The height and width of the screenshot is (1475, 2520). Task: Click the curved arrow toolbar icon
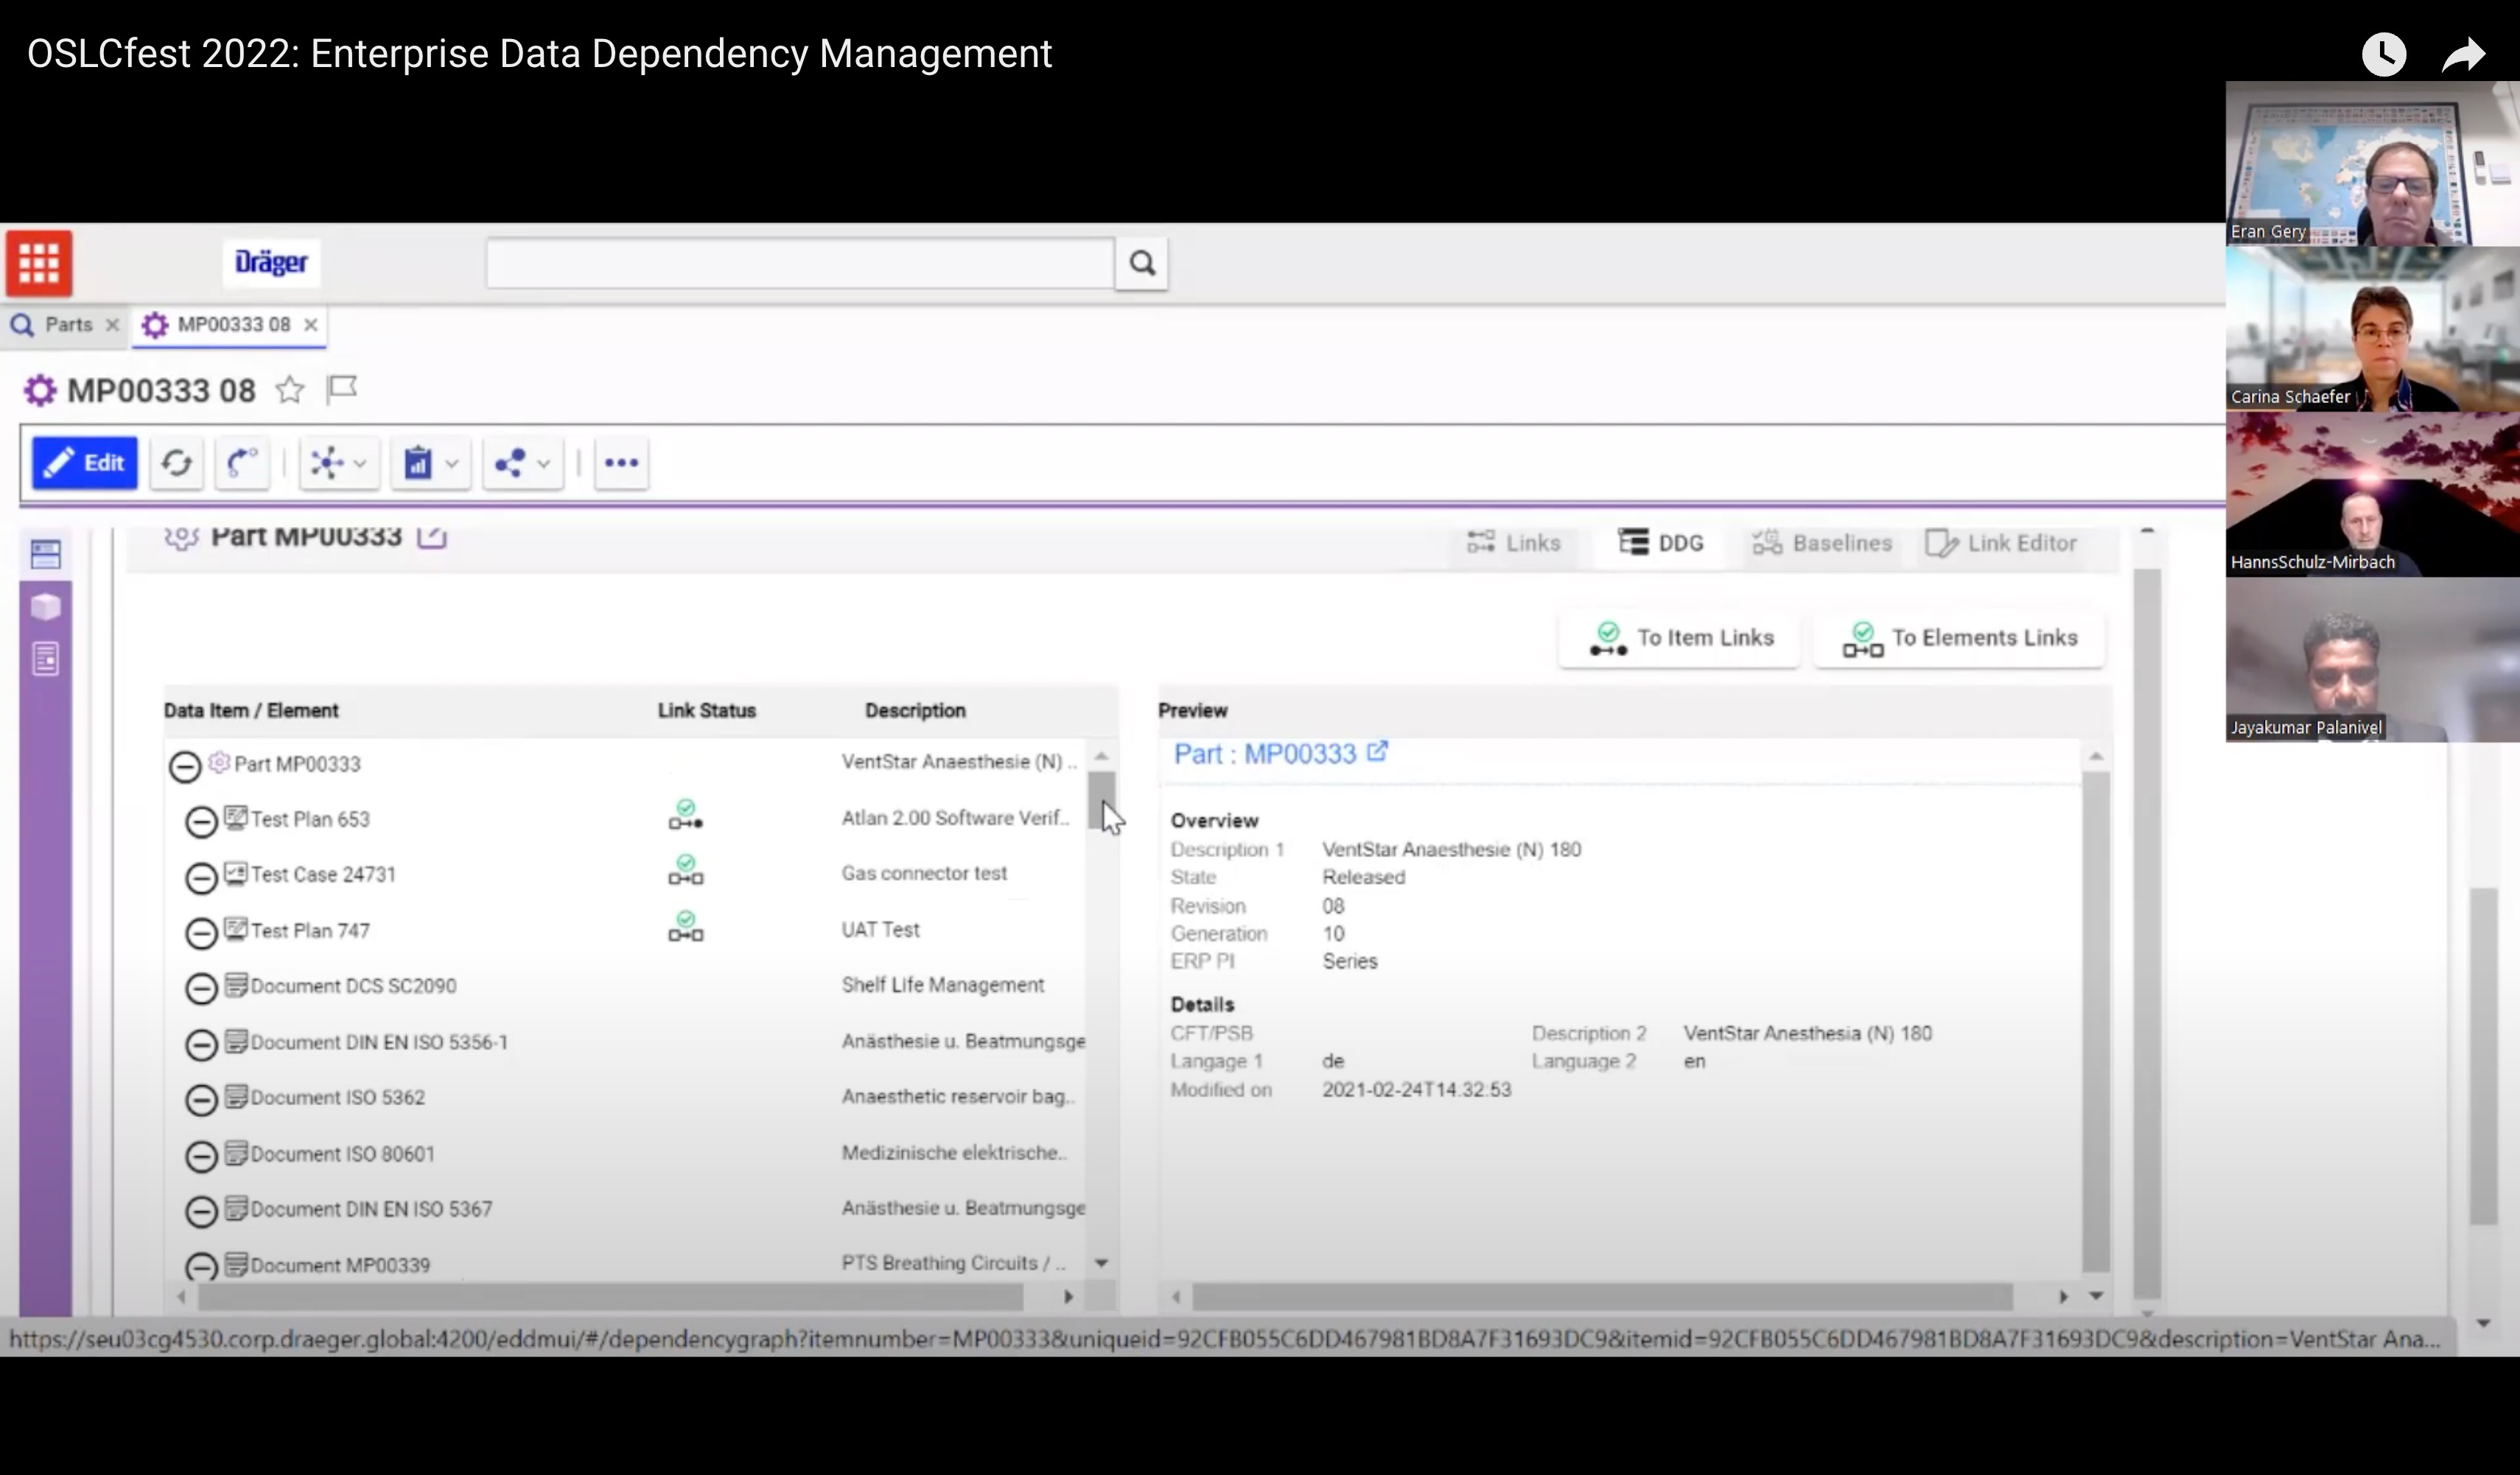(242, 463)
